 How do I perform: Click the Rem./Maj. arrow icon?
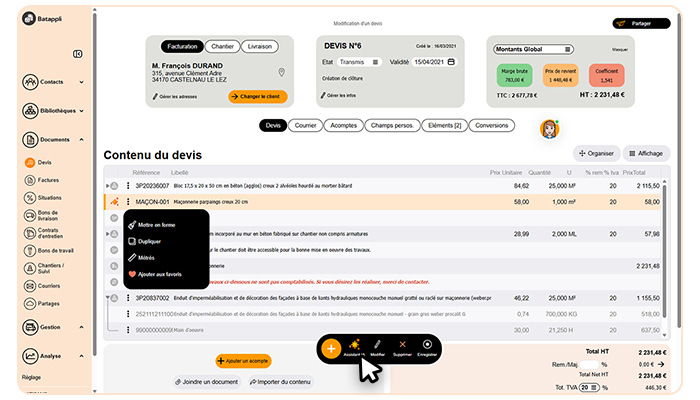click(661, 364)
